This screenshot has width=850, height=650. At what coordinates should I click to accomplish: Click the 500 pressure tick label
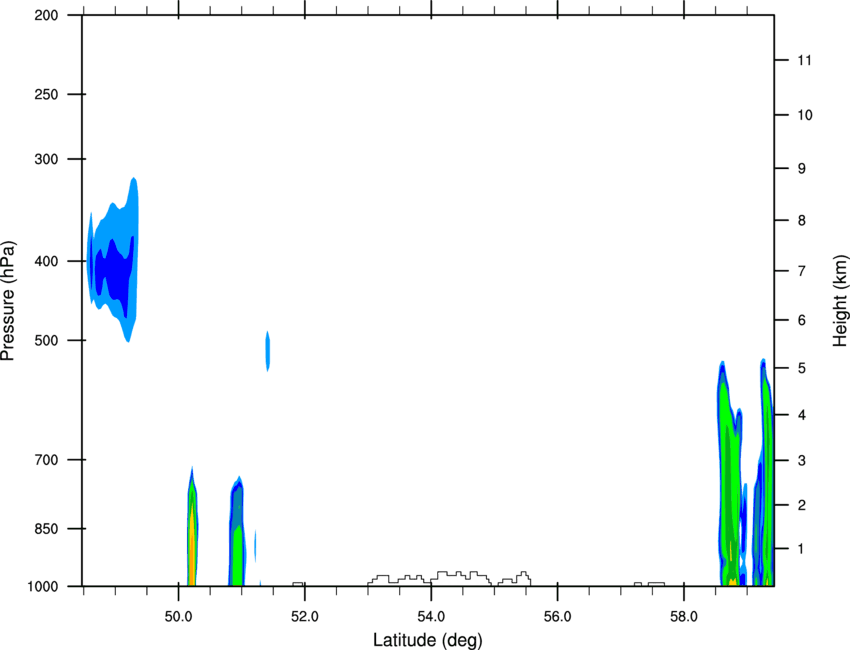[x=46, y=340]
